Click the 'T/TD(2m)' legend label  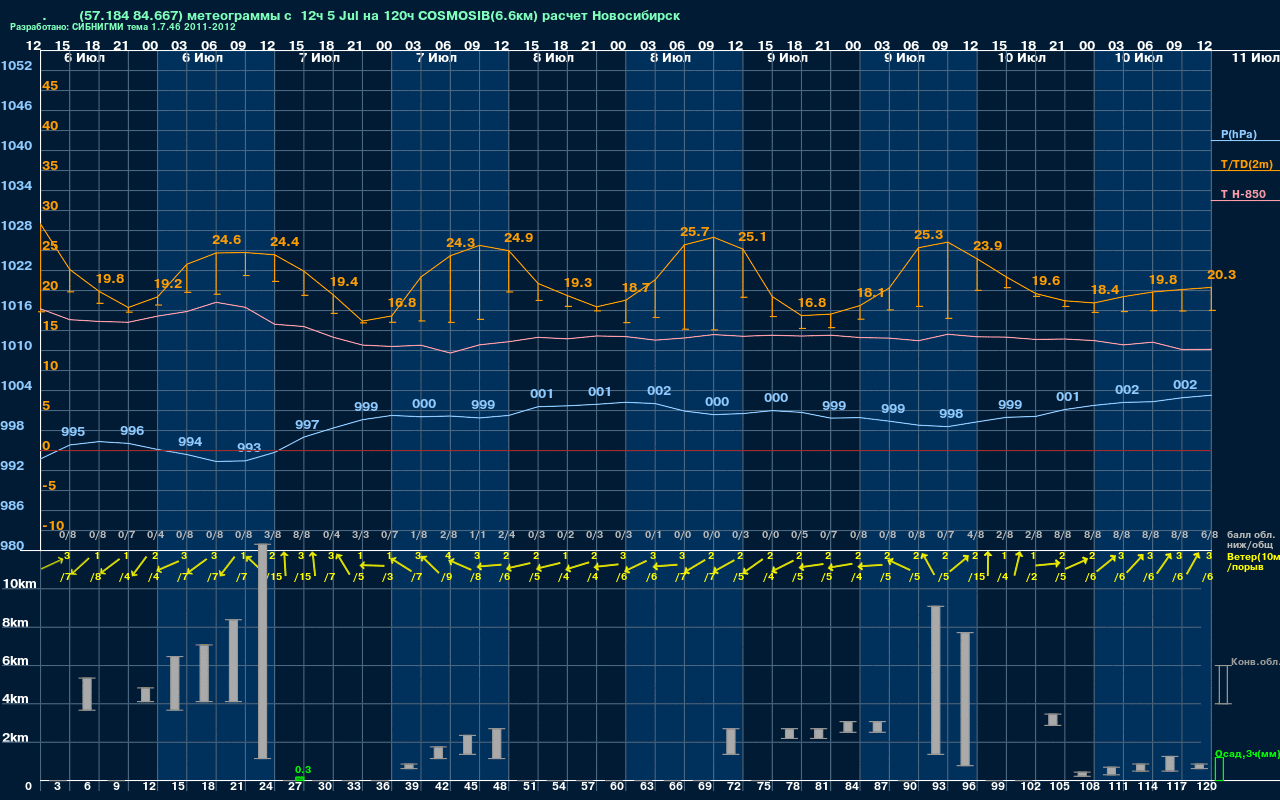click(1245, 164)
